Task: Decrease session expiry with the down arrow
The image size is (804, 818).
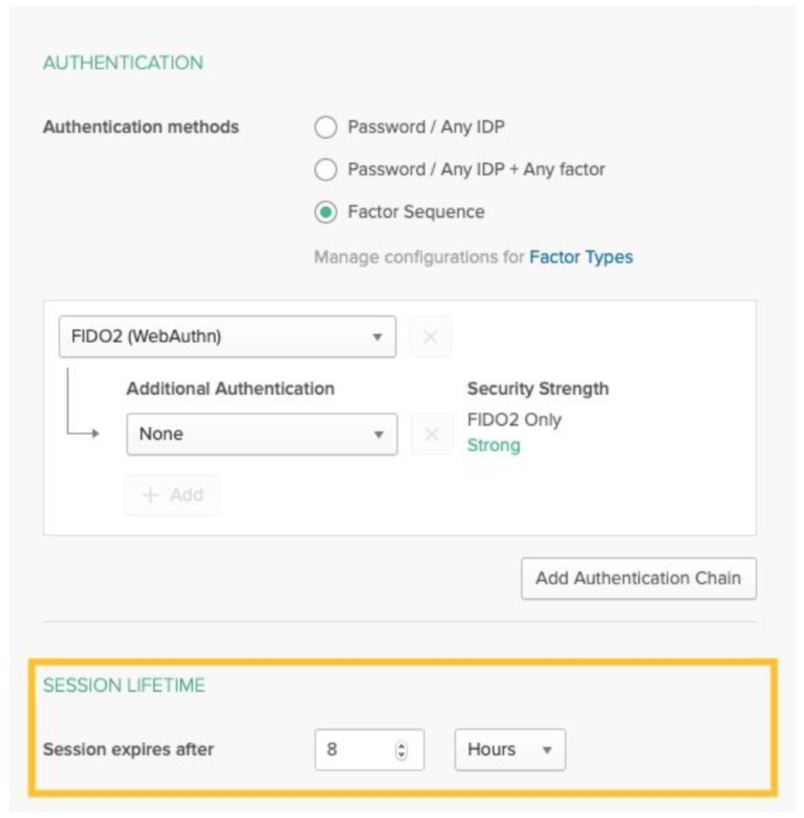Action: (402, 755)
